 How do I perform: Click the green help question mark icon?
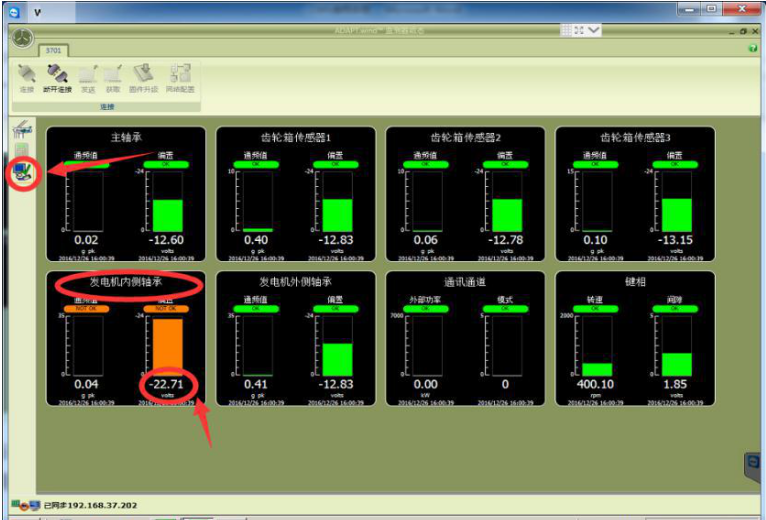pyautogui.click(x=753, y=48)
